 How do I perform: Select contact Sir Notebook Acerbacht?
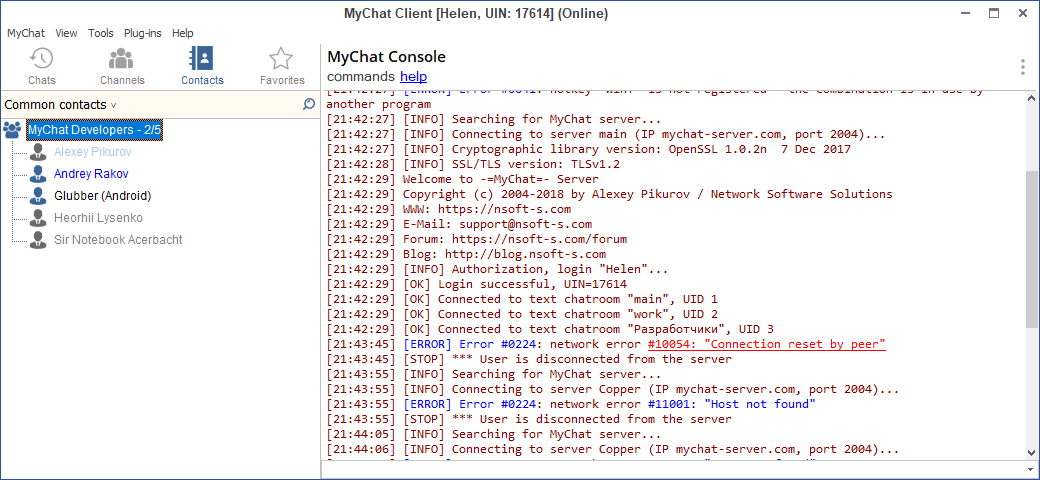point(118,239)
